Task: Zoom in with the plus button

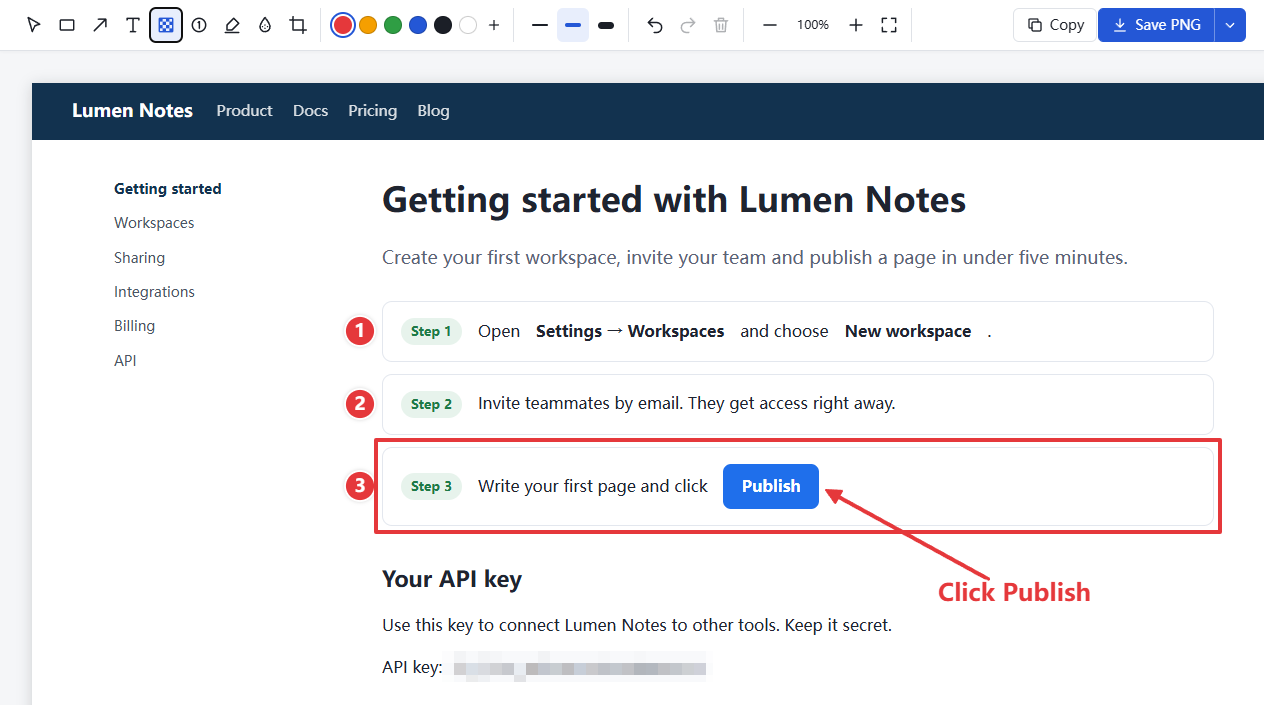Action: tap(856, 25)
